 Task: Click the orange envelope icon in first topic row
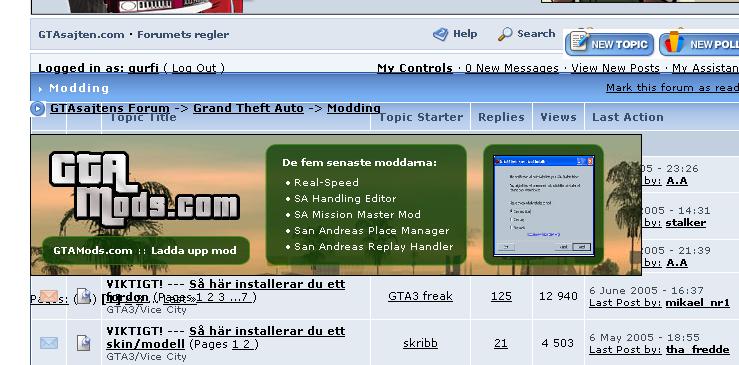click(x=49, y=296)
